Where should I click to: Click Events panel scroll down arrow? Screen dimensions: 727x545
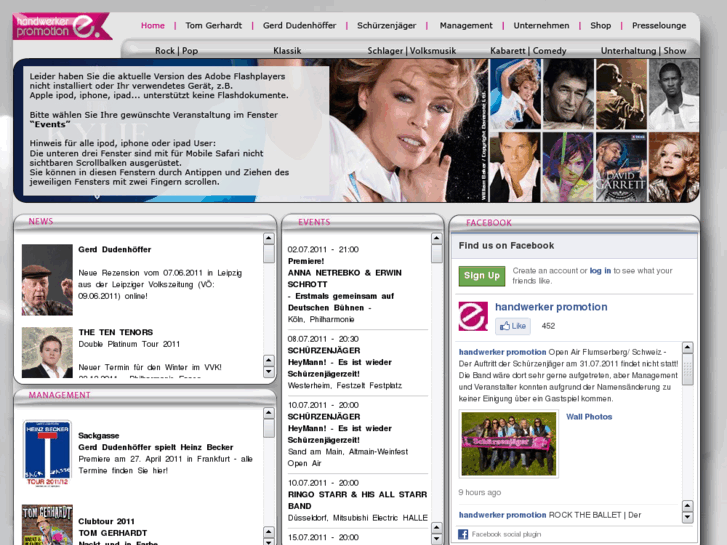[x=436, y=539]
